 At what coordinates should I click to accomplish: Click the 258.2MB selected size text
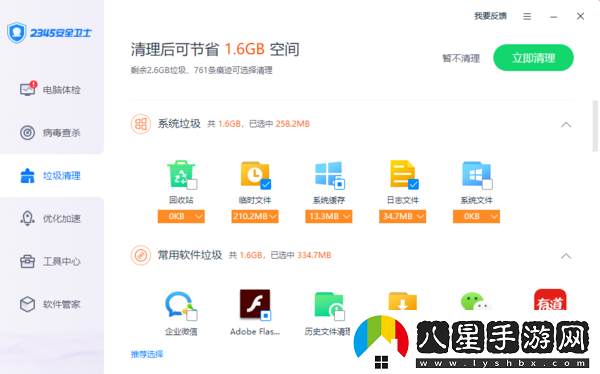pos(293,124)
